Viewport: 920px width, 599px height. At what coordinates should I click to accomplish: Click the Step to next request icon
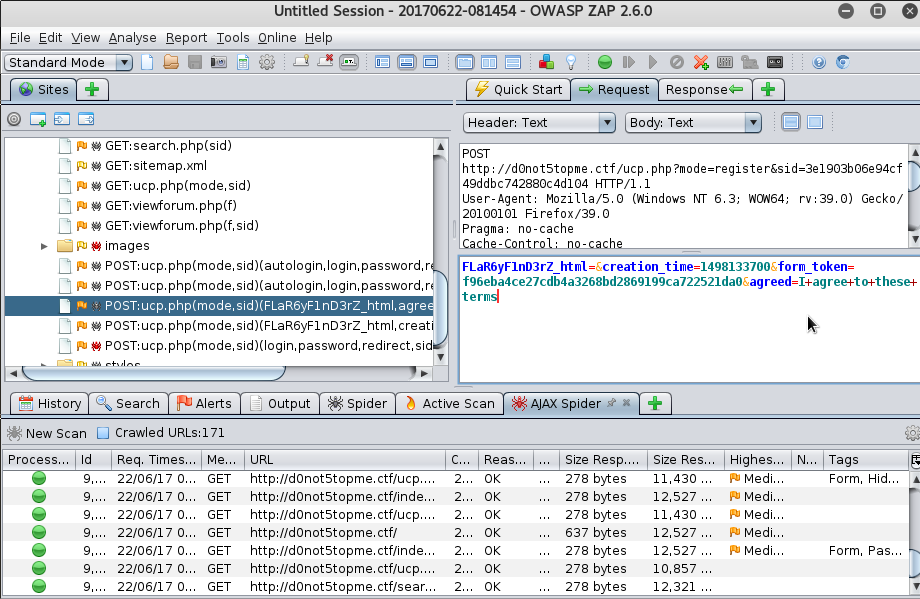pyautogui.click(x=628, y=62)
